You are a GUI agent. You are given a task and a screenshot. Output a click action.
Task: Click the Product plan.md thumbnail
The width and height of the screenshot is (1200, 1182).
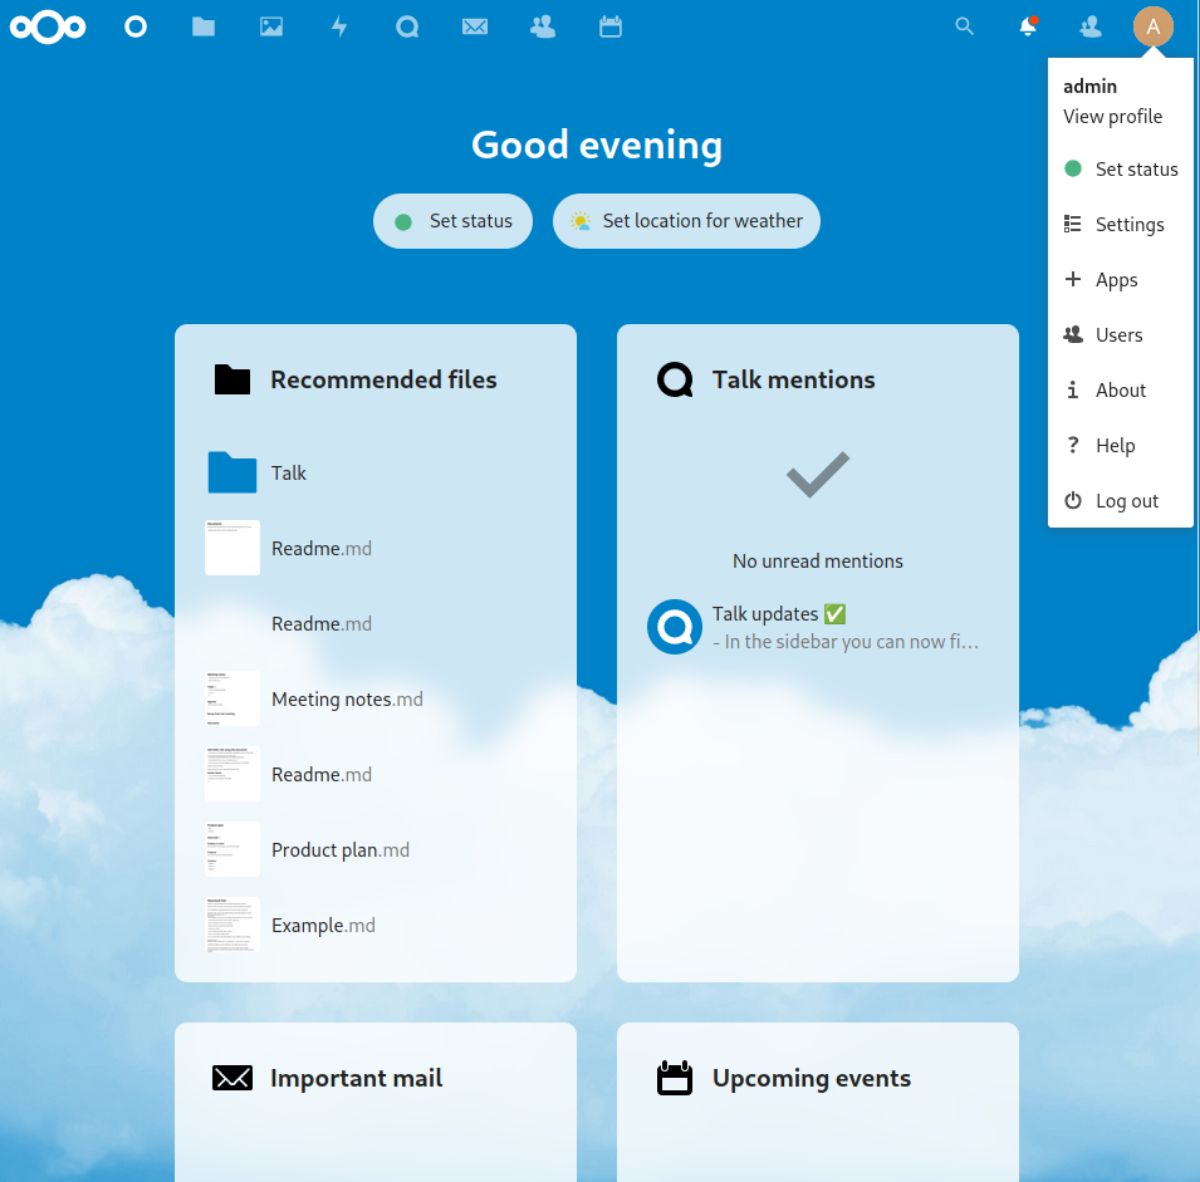point(232,850)
